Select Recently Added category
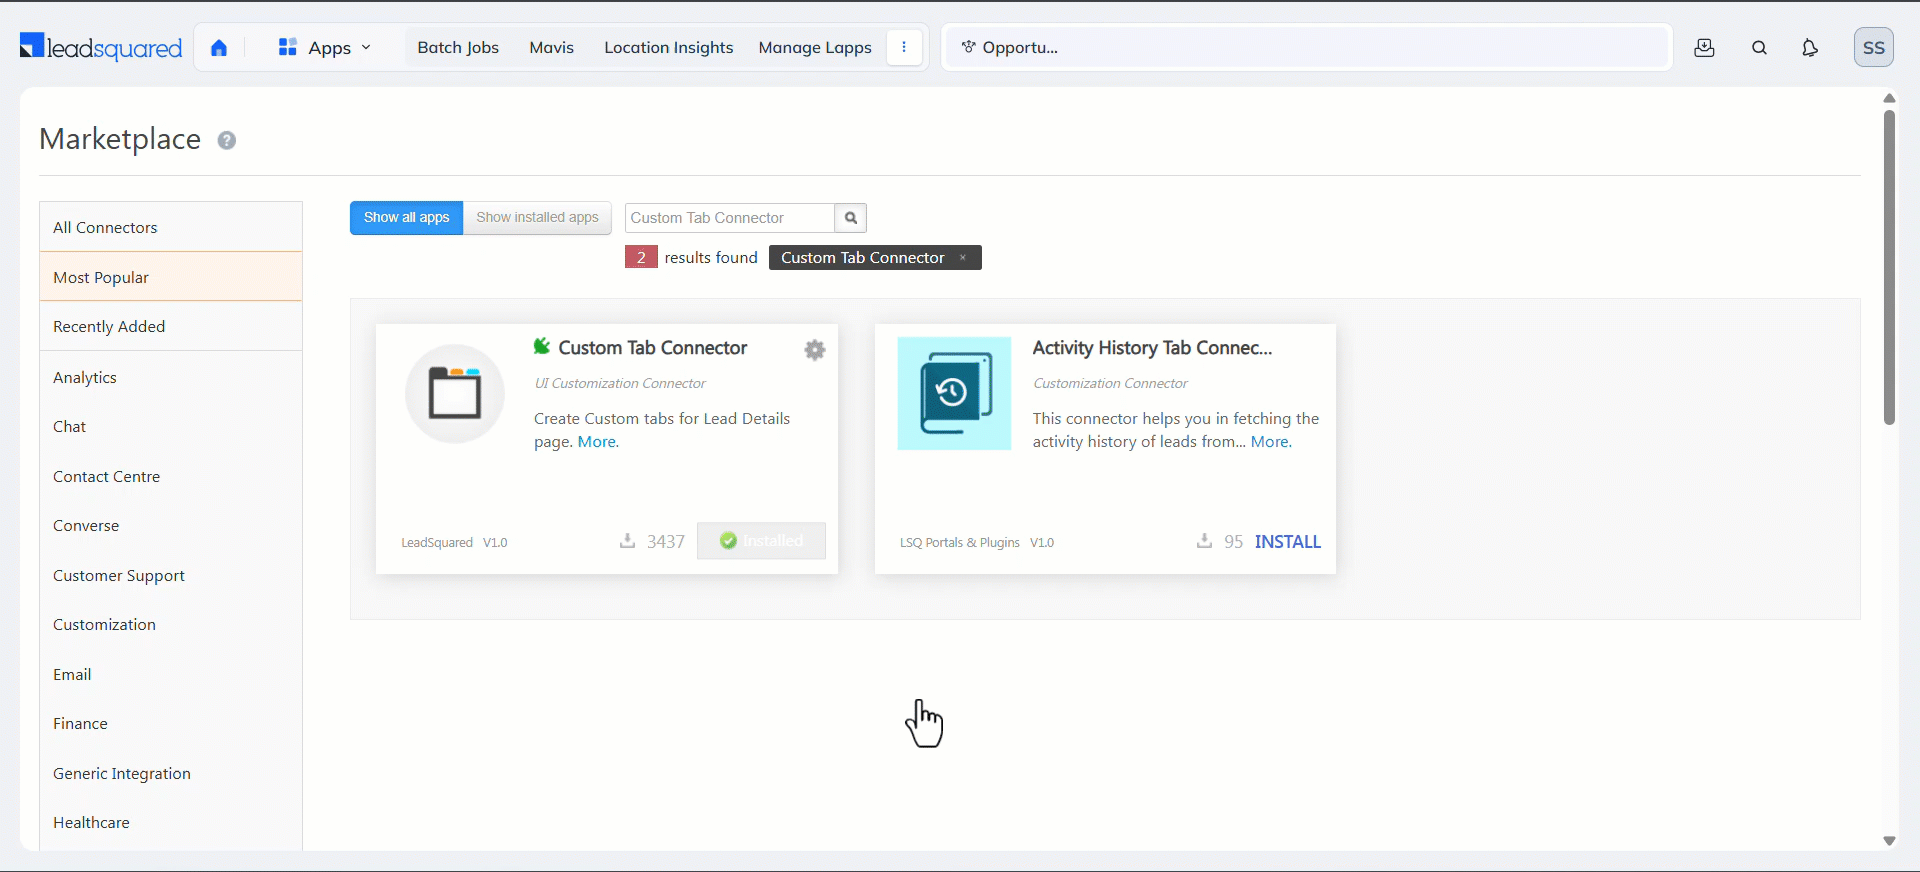The height and width of the screenshot is (872, 1920). [x=171, y=326]
